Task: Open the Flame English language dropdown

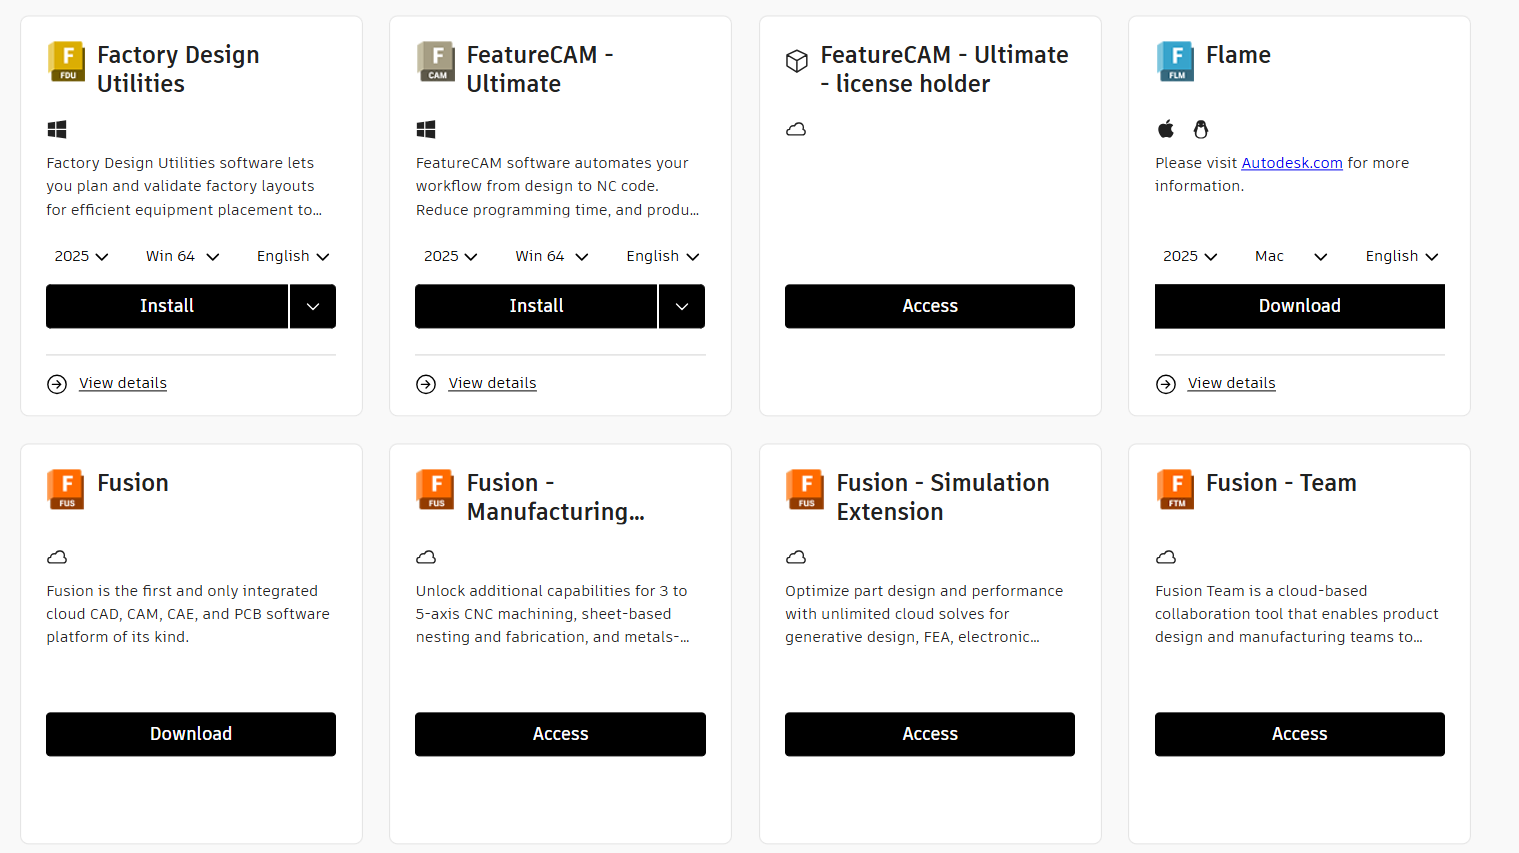Action: 1402,256
